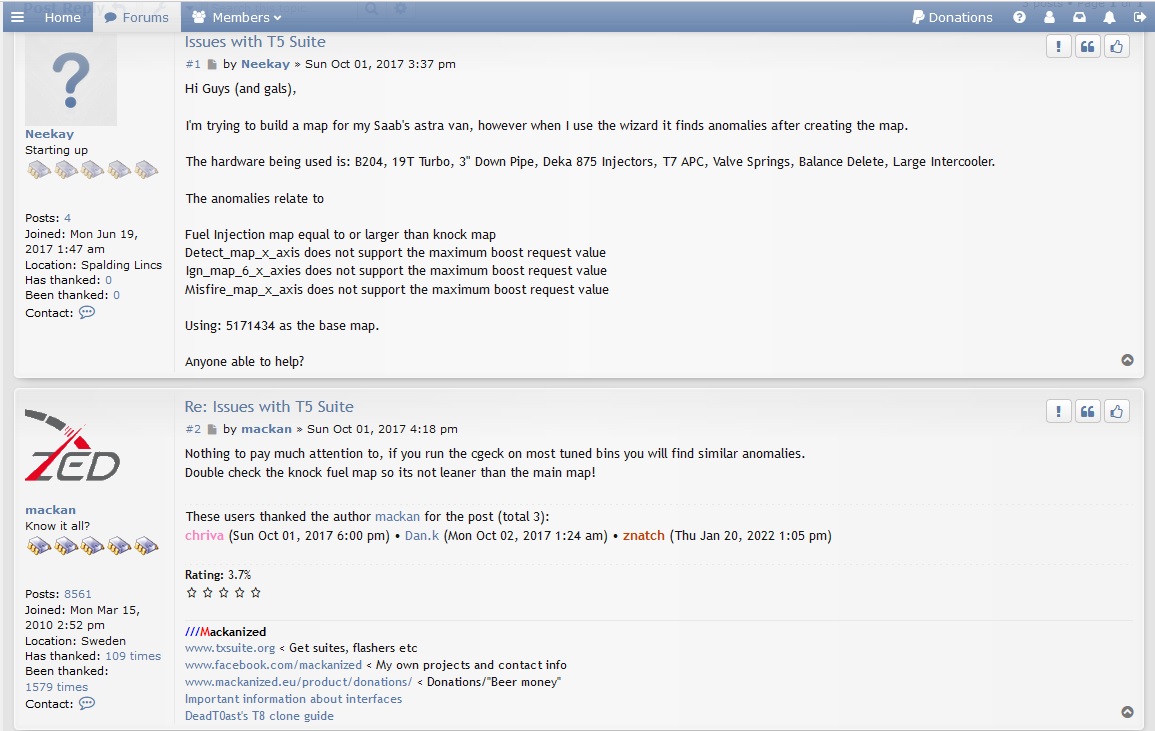The height and width of the screenshot is (731, 1155).
Task: Click Neekay's contact speech bubble icon
Action: click(x=87, y=312)
